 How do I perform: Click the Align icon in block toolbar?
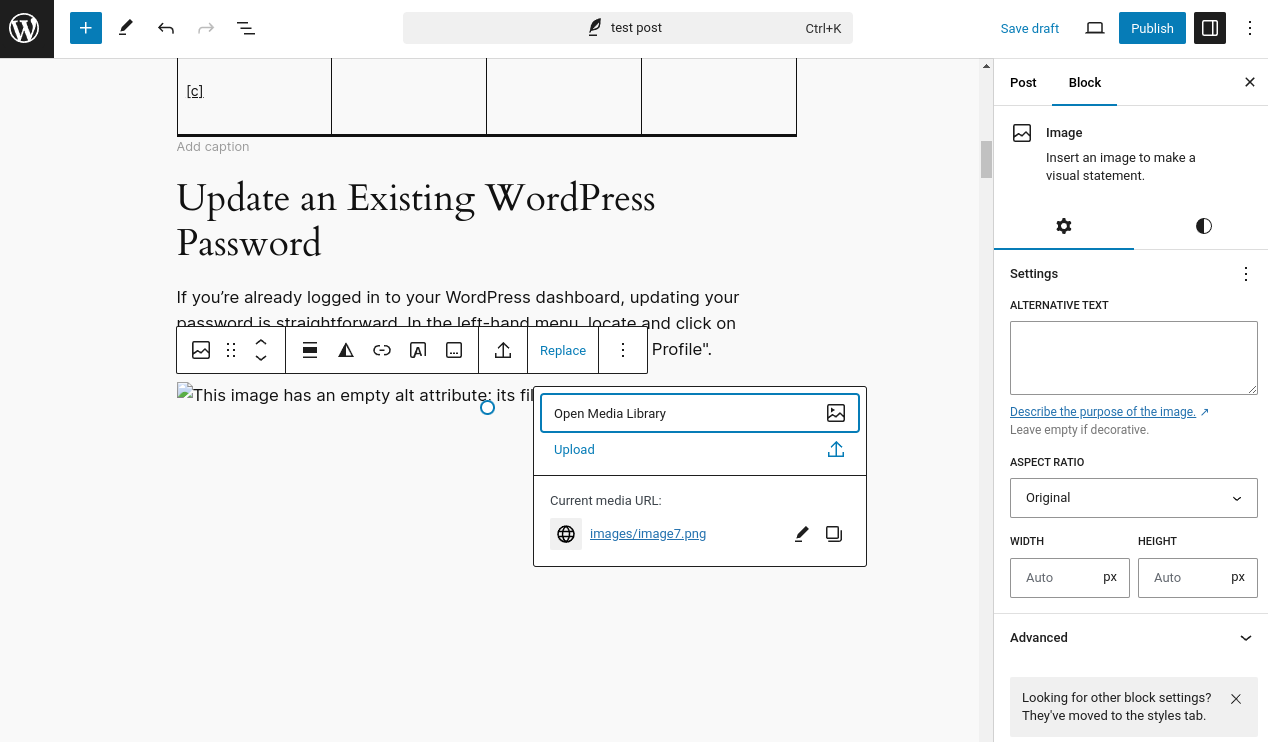310,350
